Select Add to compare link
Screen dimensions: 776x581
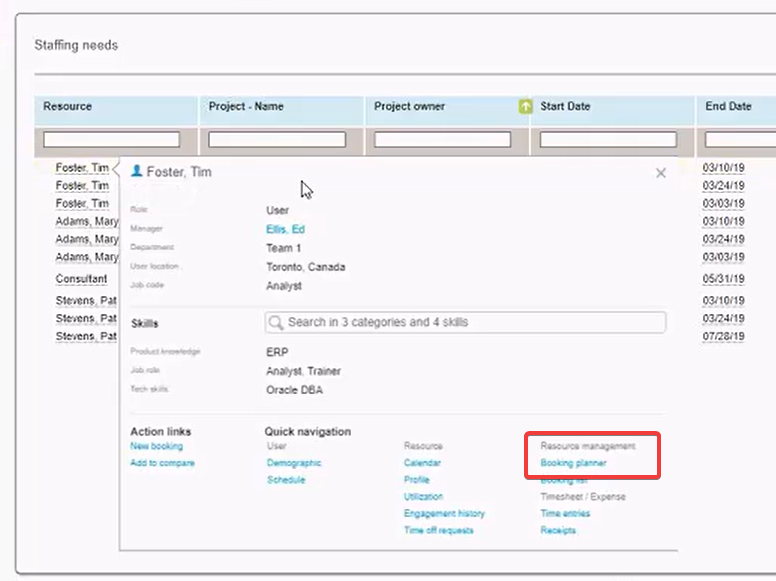click(162, 463)
